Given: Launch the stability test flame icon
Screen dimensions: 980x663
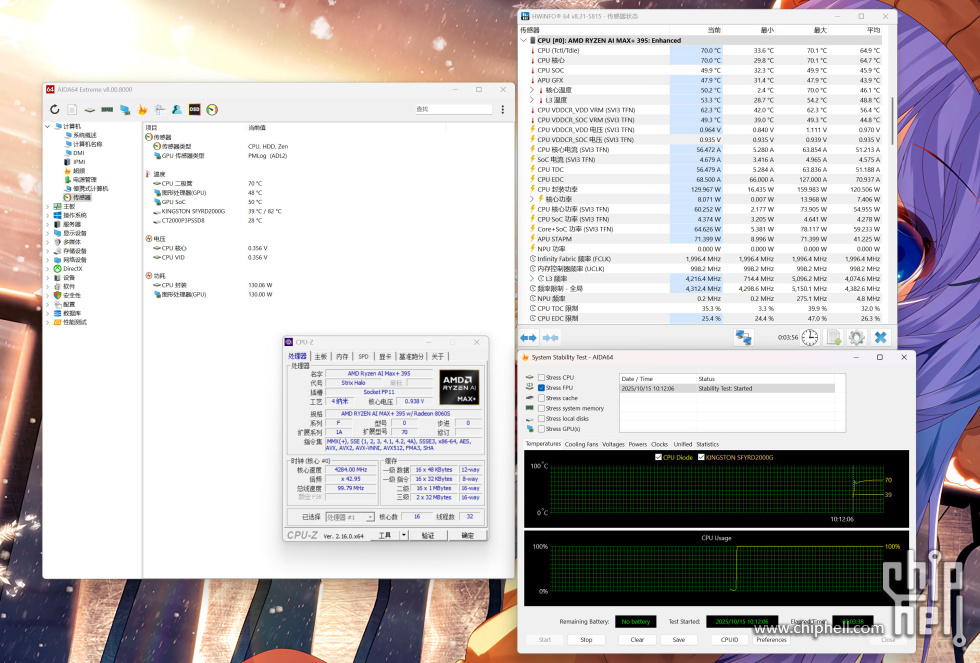Looking at the screenshot, I should (143, 109).
